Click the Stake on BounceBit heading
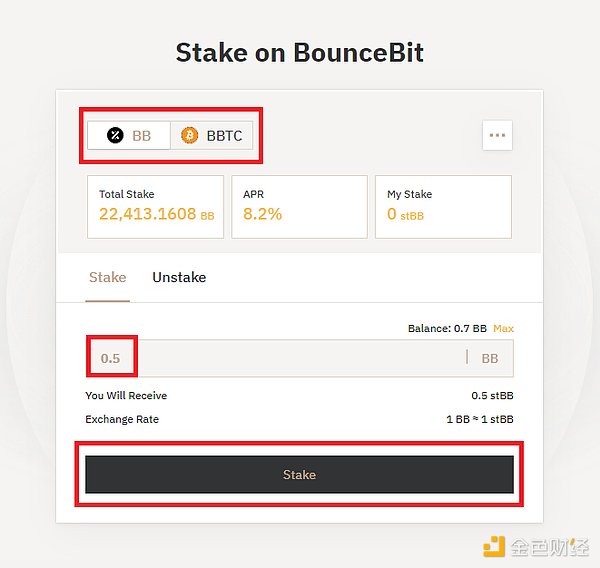 coord(300,52)
